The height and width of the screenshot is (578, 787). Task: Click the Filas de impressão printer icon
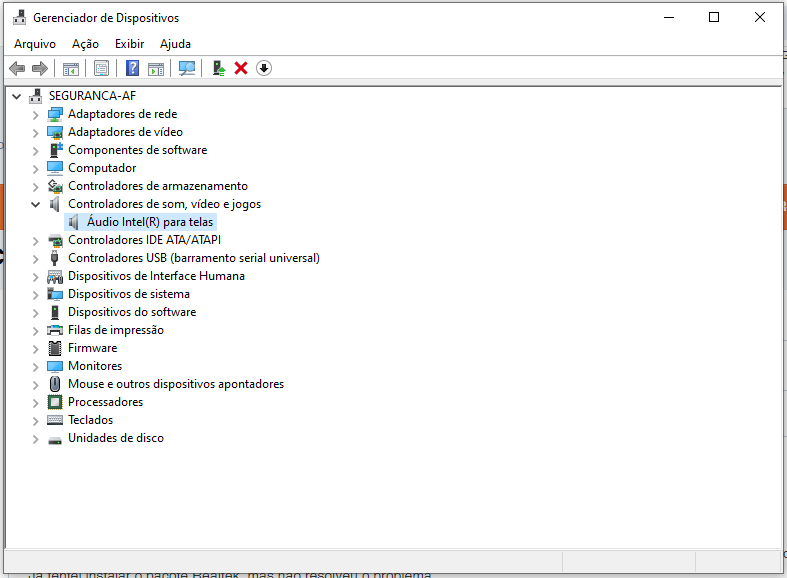tap(55, 330)
